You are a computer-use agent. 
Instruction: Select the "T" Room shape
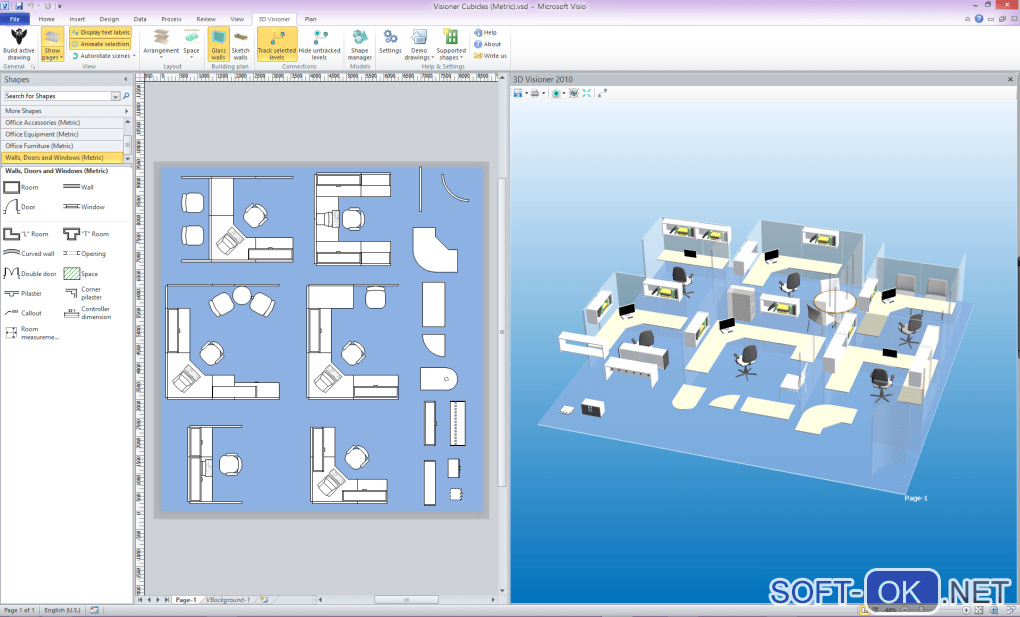[x=86, y=234]
